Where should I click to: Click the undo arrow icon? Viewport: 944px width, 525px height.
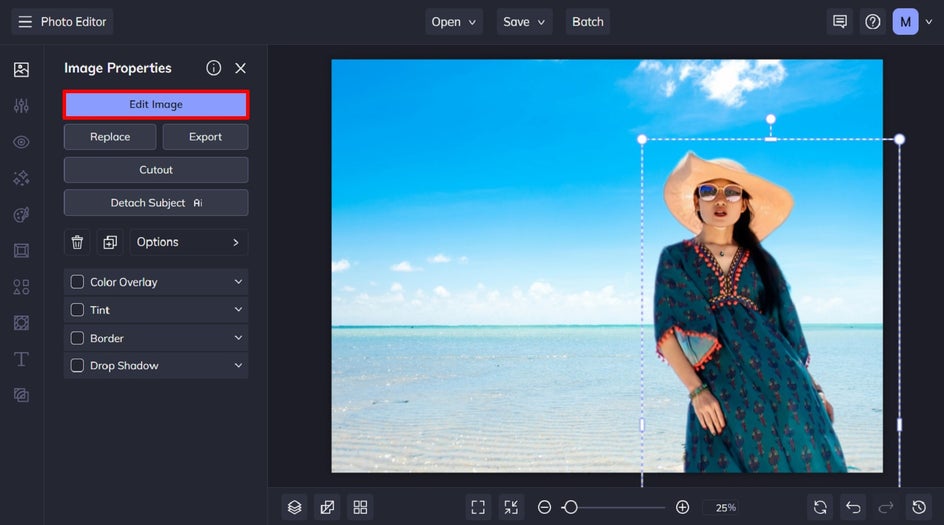[x=852, y=507]
